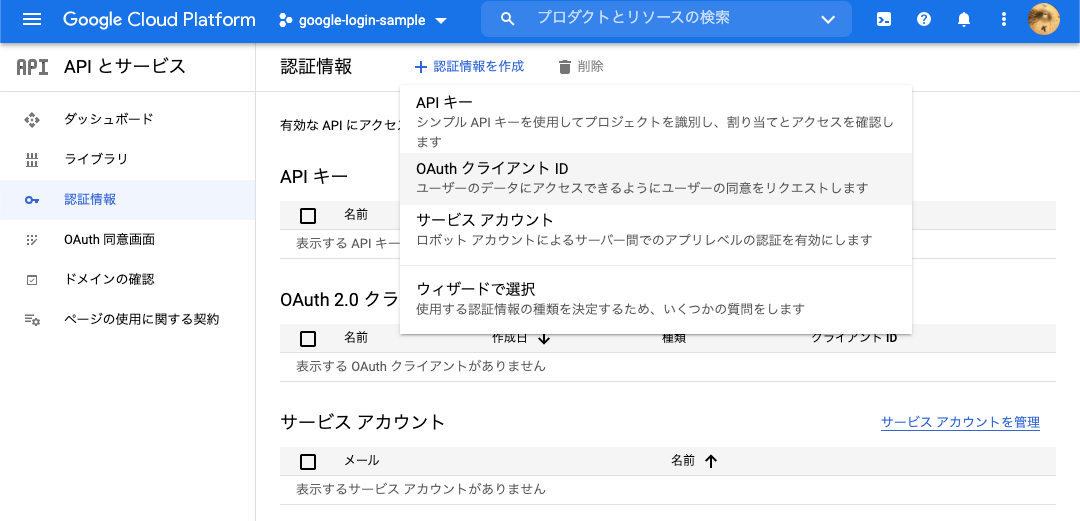Viewport: 1080px width, 521px height.
Task: Expand the search bar dropdown chevron
Action: click(828, 19)
